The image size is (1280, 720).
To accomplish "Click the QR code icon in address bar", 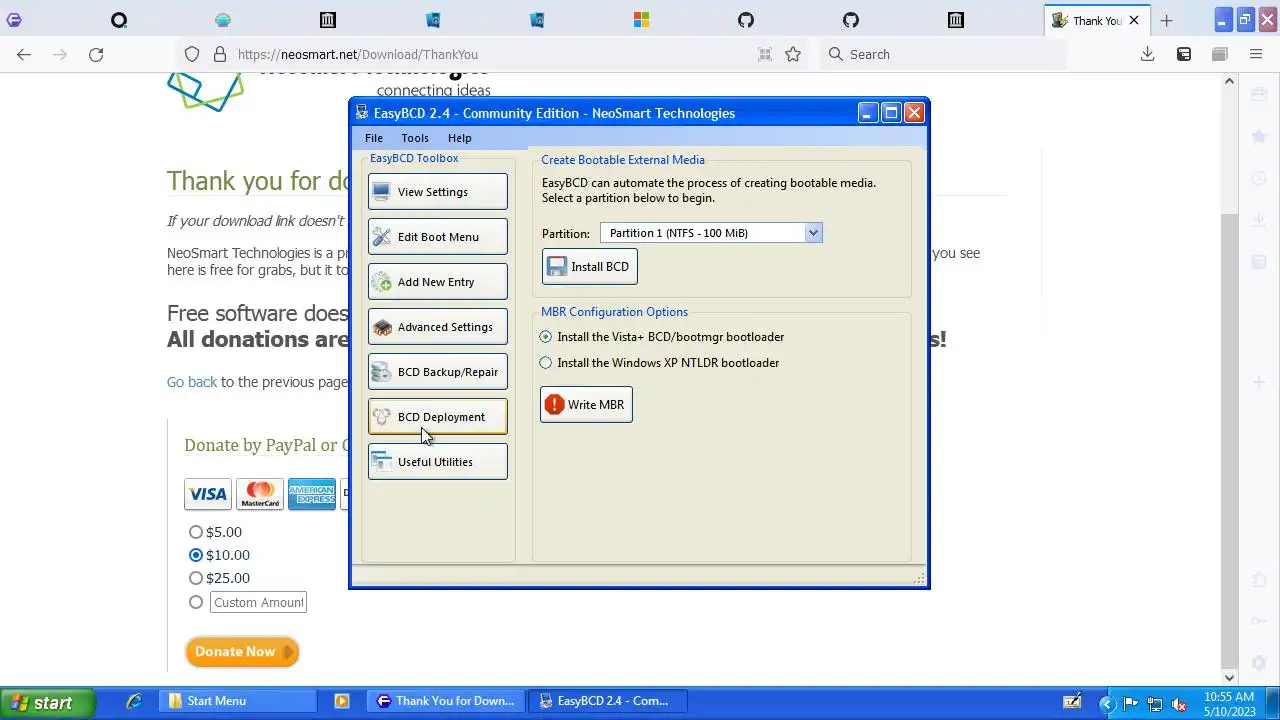I will (x=764, y=55).
